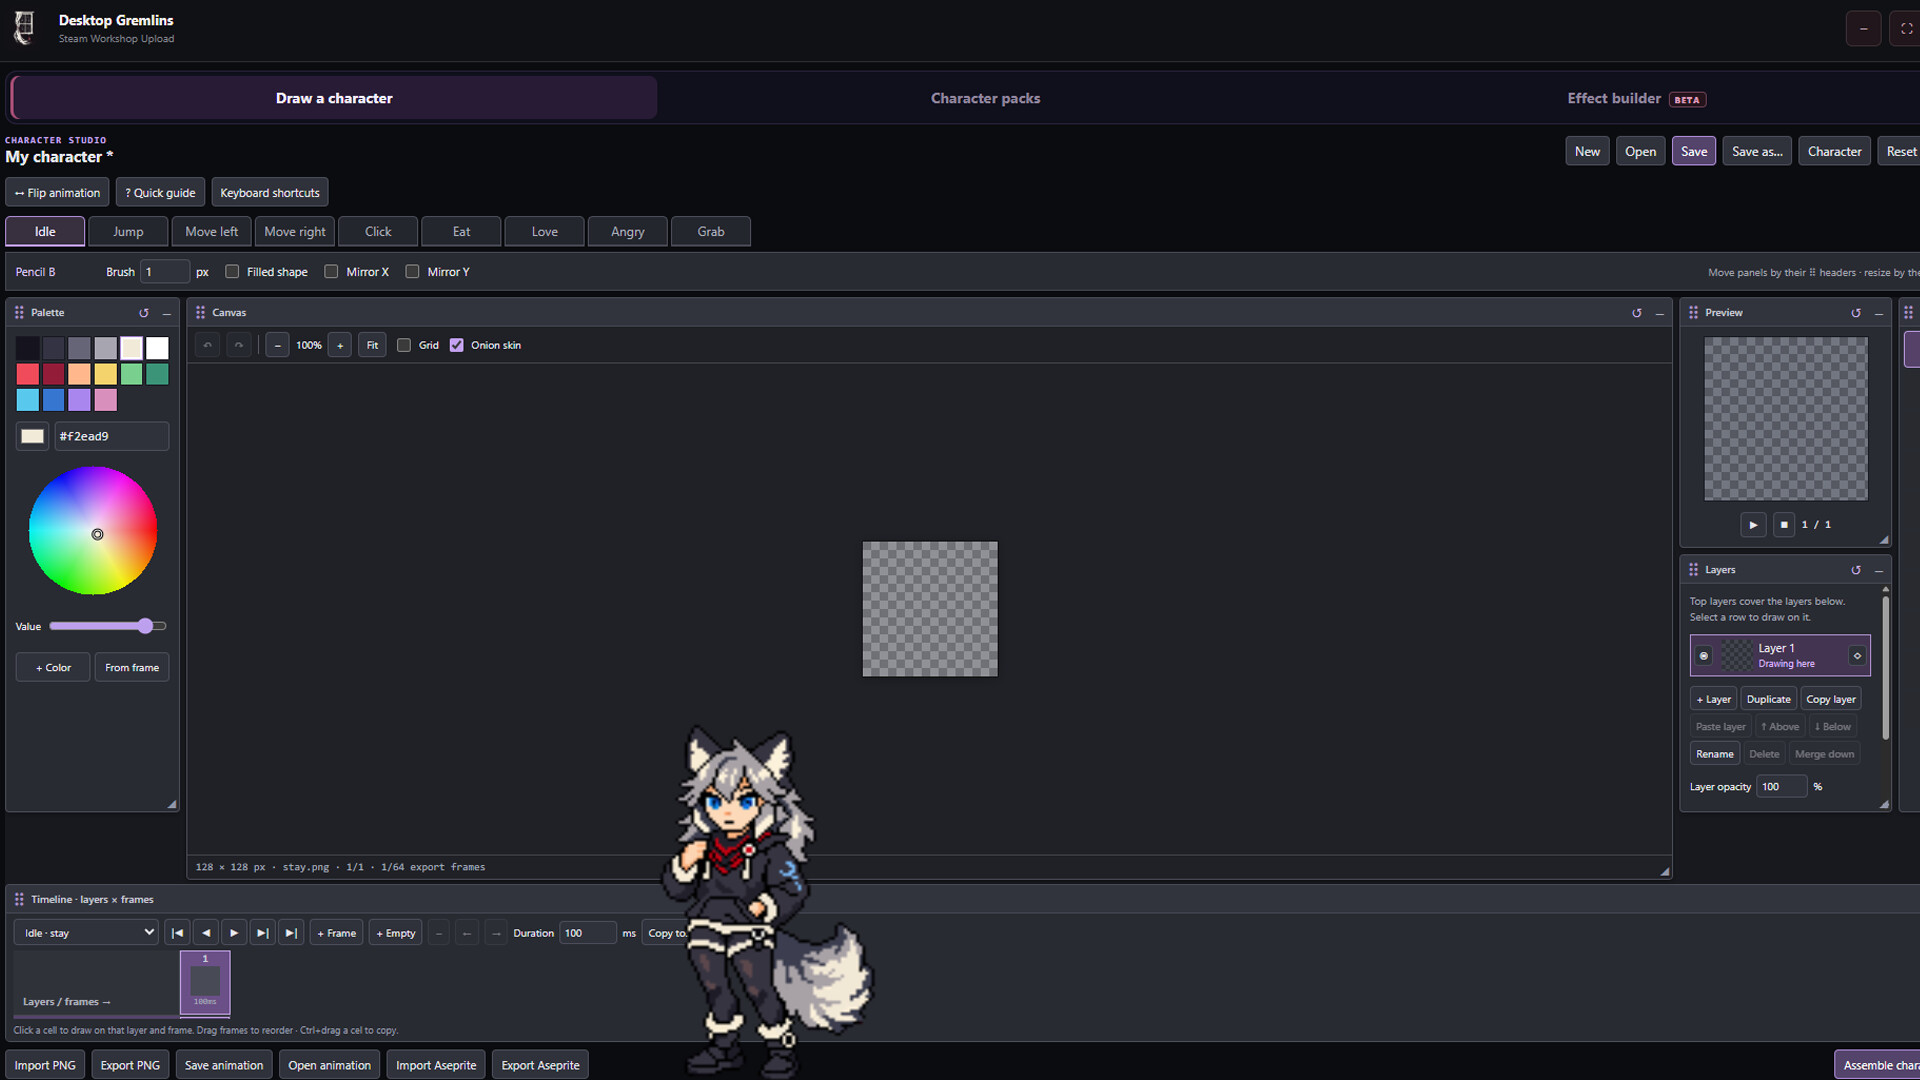Switch to the Move left tab

coord(212,232)
